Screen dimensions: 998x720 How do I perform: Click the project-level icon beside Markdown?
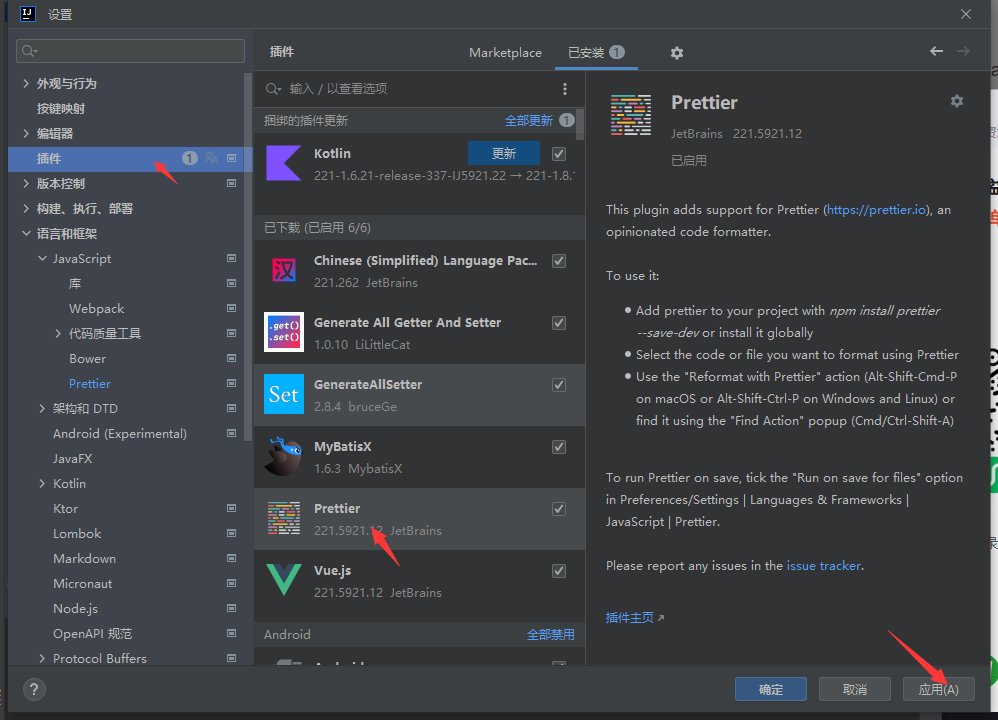point(232,558)
